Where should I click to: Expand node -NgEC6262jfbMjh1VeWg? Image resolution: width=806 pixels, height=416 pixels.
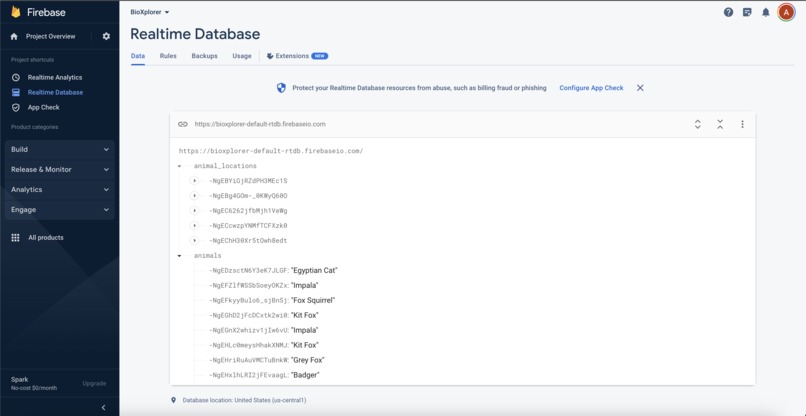pyautogui.click(x=194, y=211)
